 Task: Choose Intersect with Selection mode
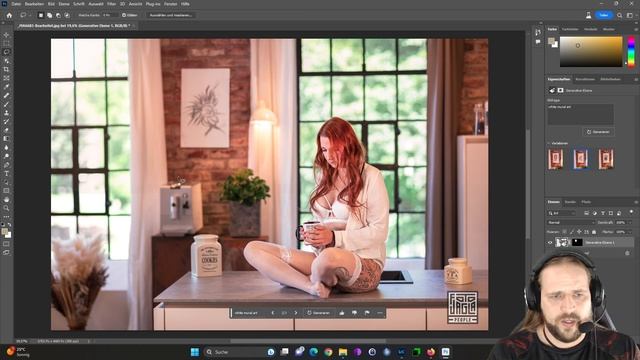(x=67, y=15)
